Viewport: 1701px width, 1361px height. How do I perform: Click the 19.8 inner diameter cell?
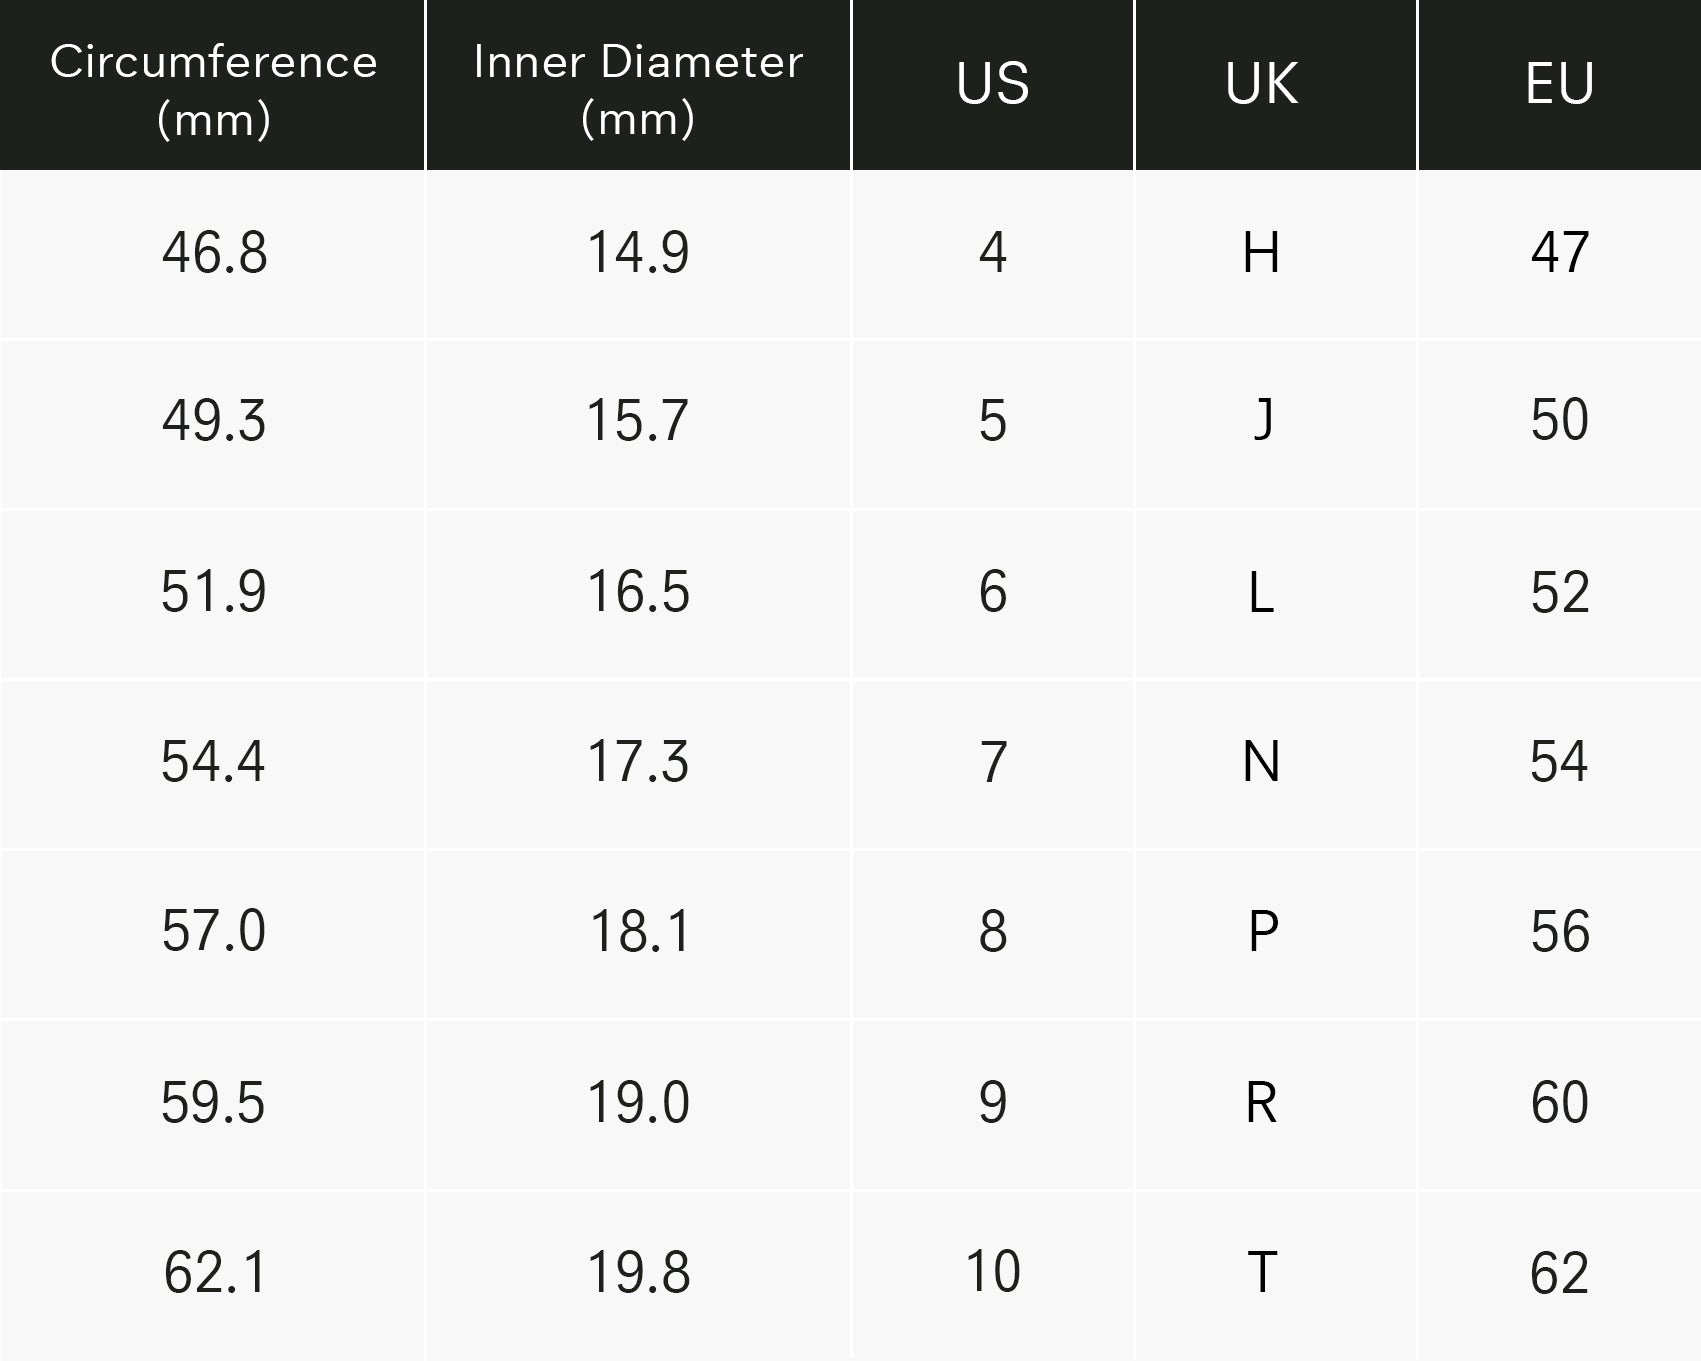pyautogui.click(x=638, y=1273)
